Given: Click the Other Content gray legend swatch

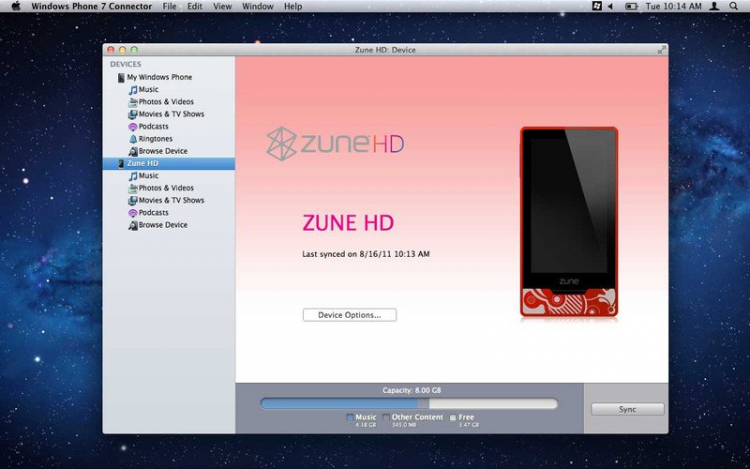Looking at the screenshot, I should pos(386,417).
